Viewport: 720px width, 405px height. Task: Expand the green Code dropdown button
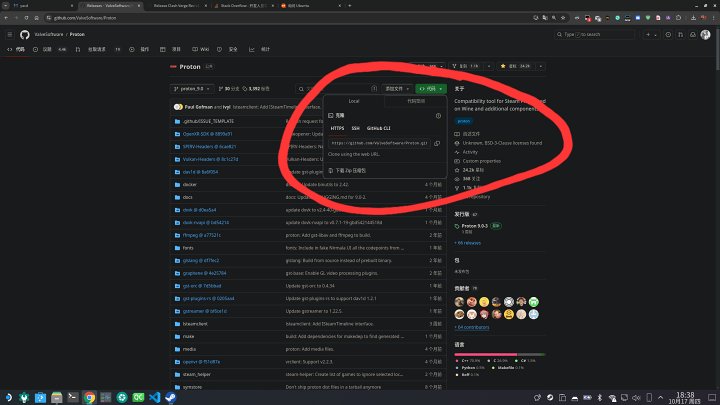coord(432,89)
